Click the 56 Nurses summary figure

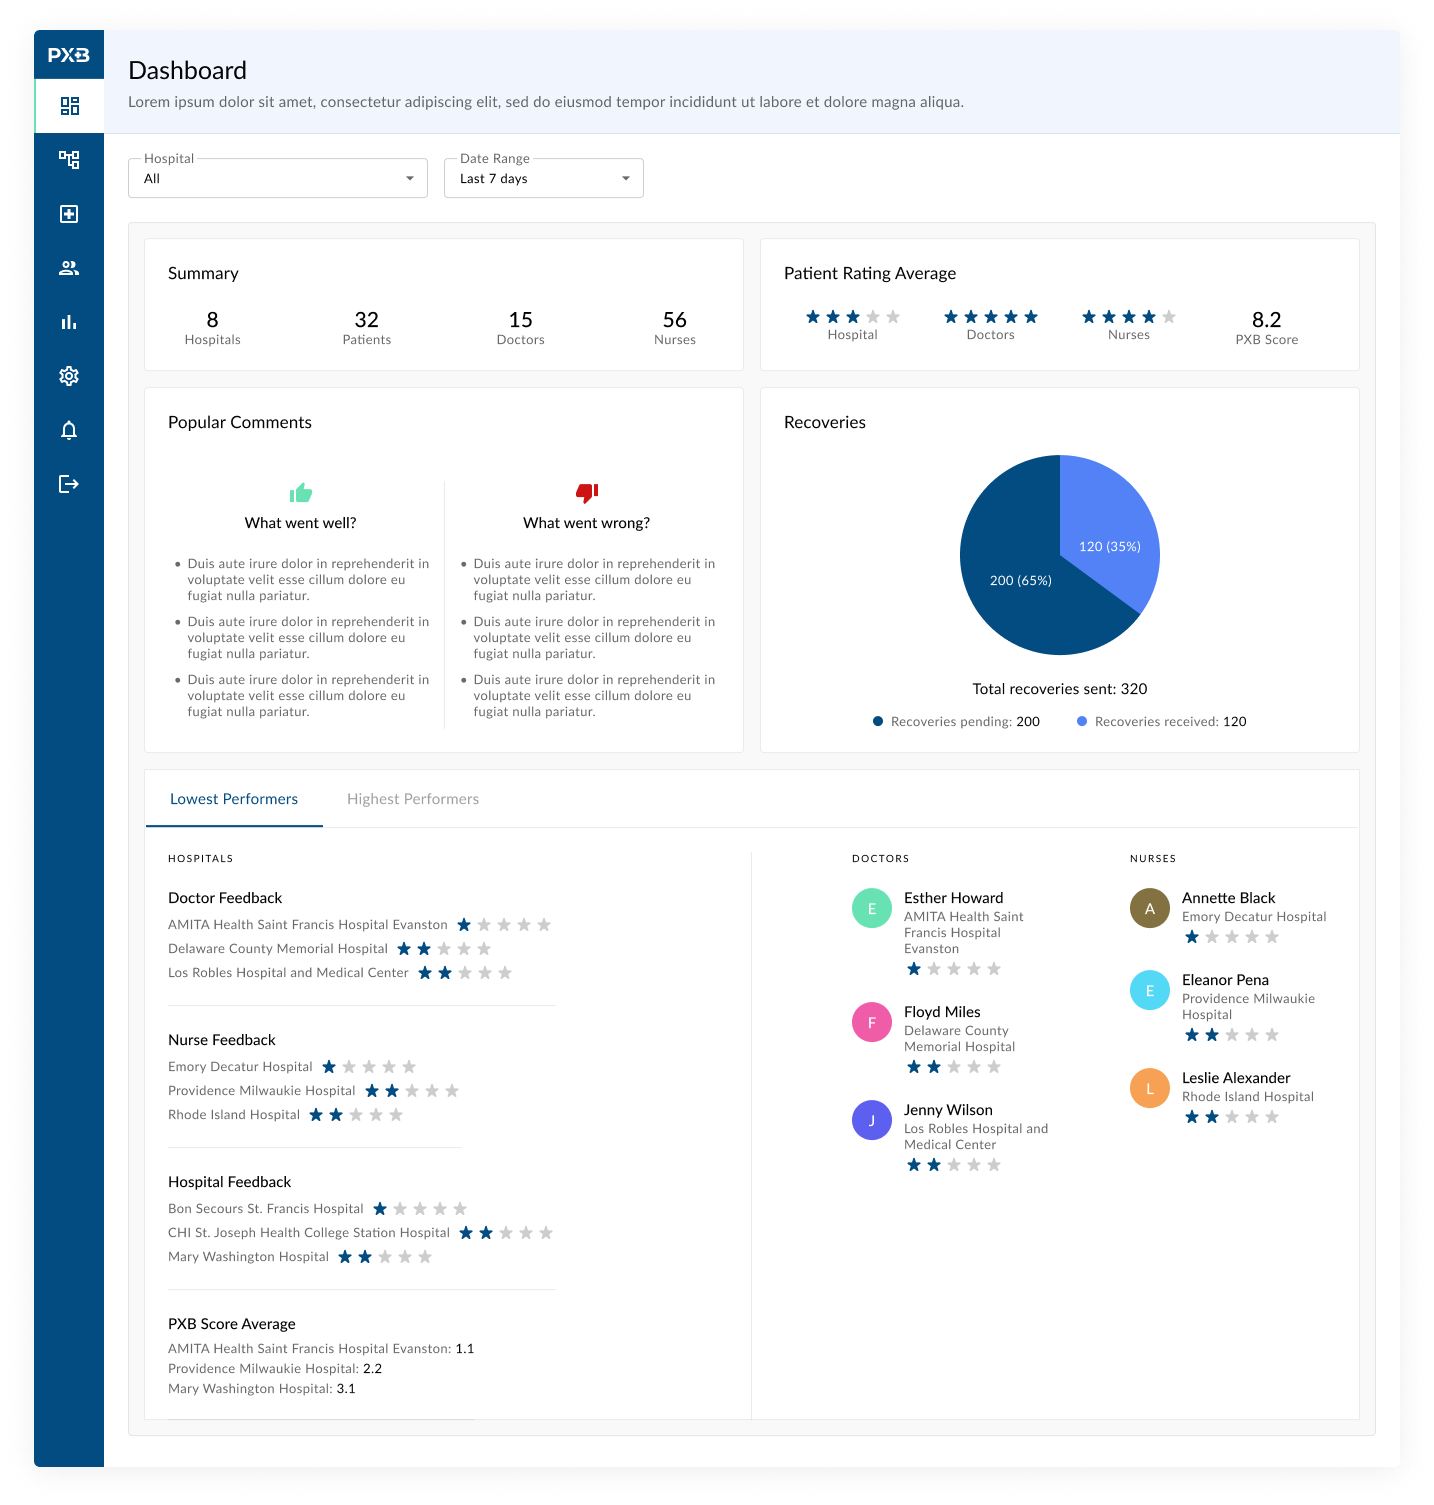(675, 327)
